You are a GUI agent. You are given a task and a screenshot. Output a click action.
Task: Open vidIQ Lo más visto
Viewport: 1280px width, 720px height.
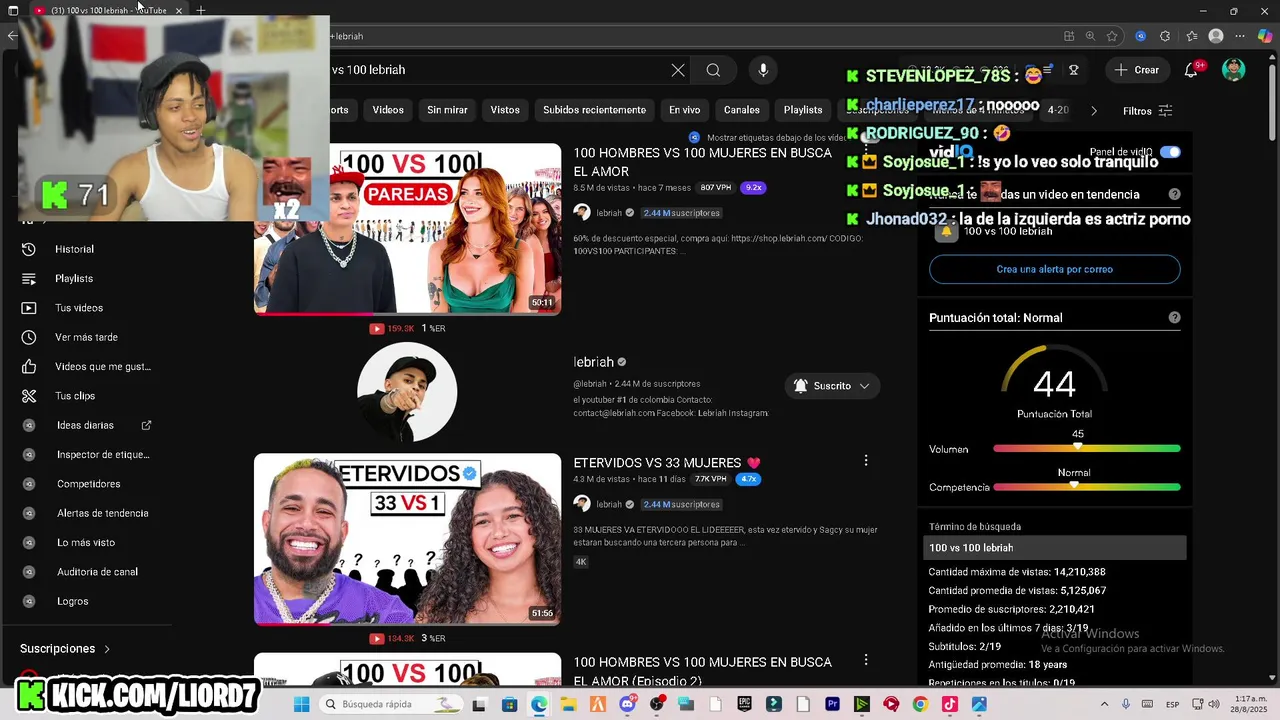click(86, 542)
